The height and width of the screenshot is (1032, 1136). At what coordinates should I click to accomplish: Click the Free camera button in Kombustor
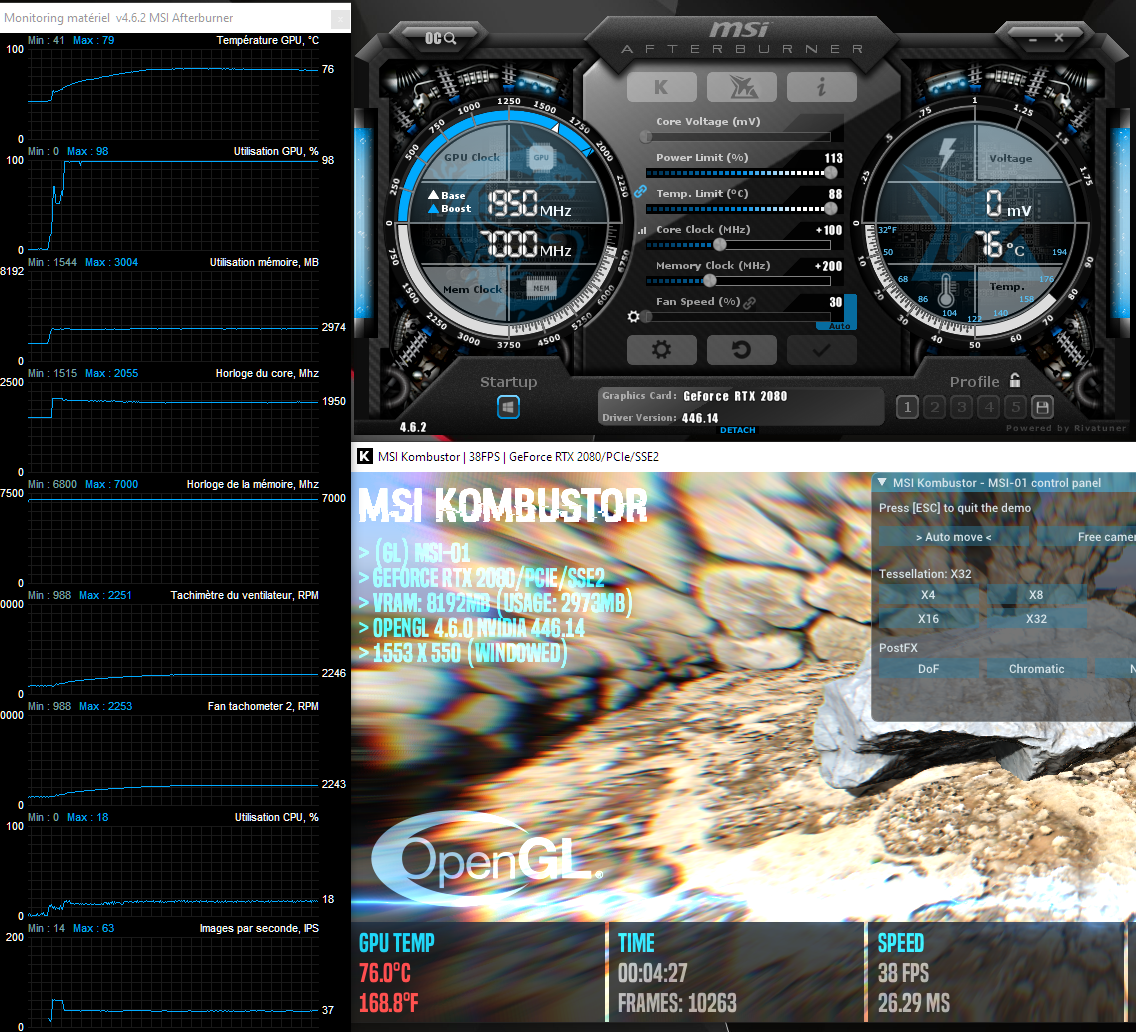click(x=1086, y=536)
